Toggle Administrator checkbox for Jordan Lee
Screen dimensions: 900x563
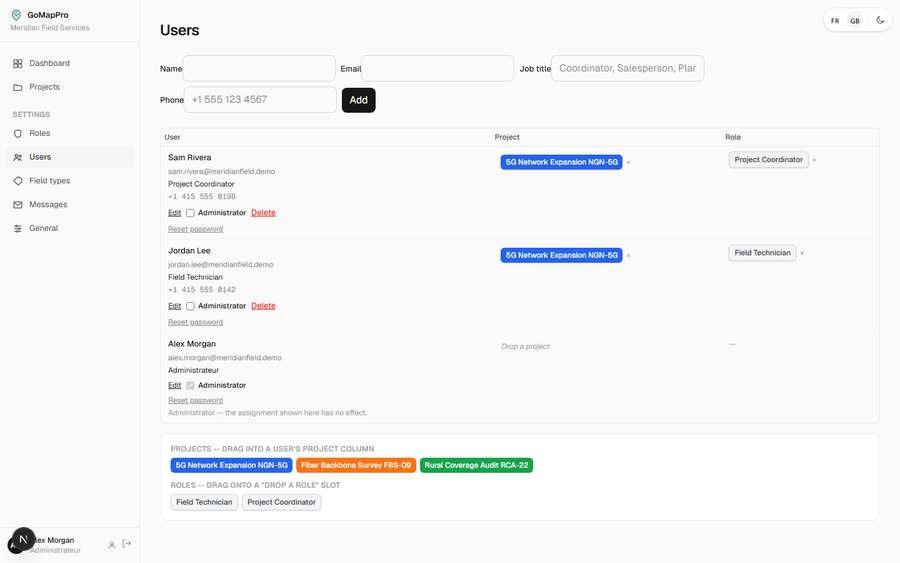pyautogui.click(x=190, y=306)
